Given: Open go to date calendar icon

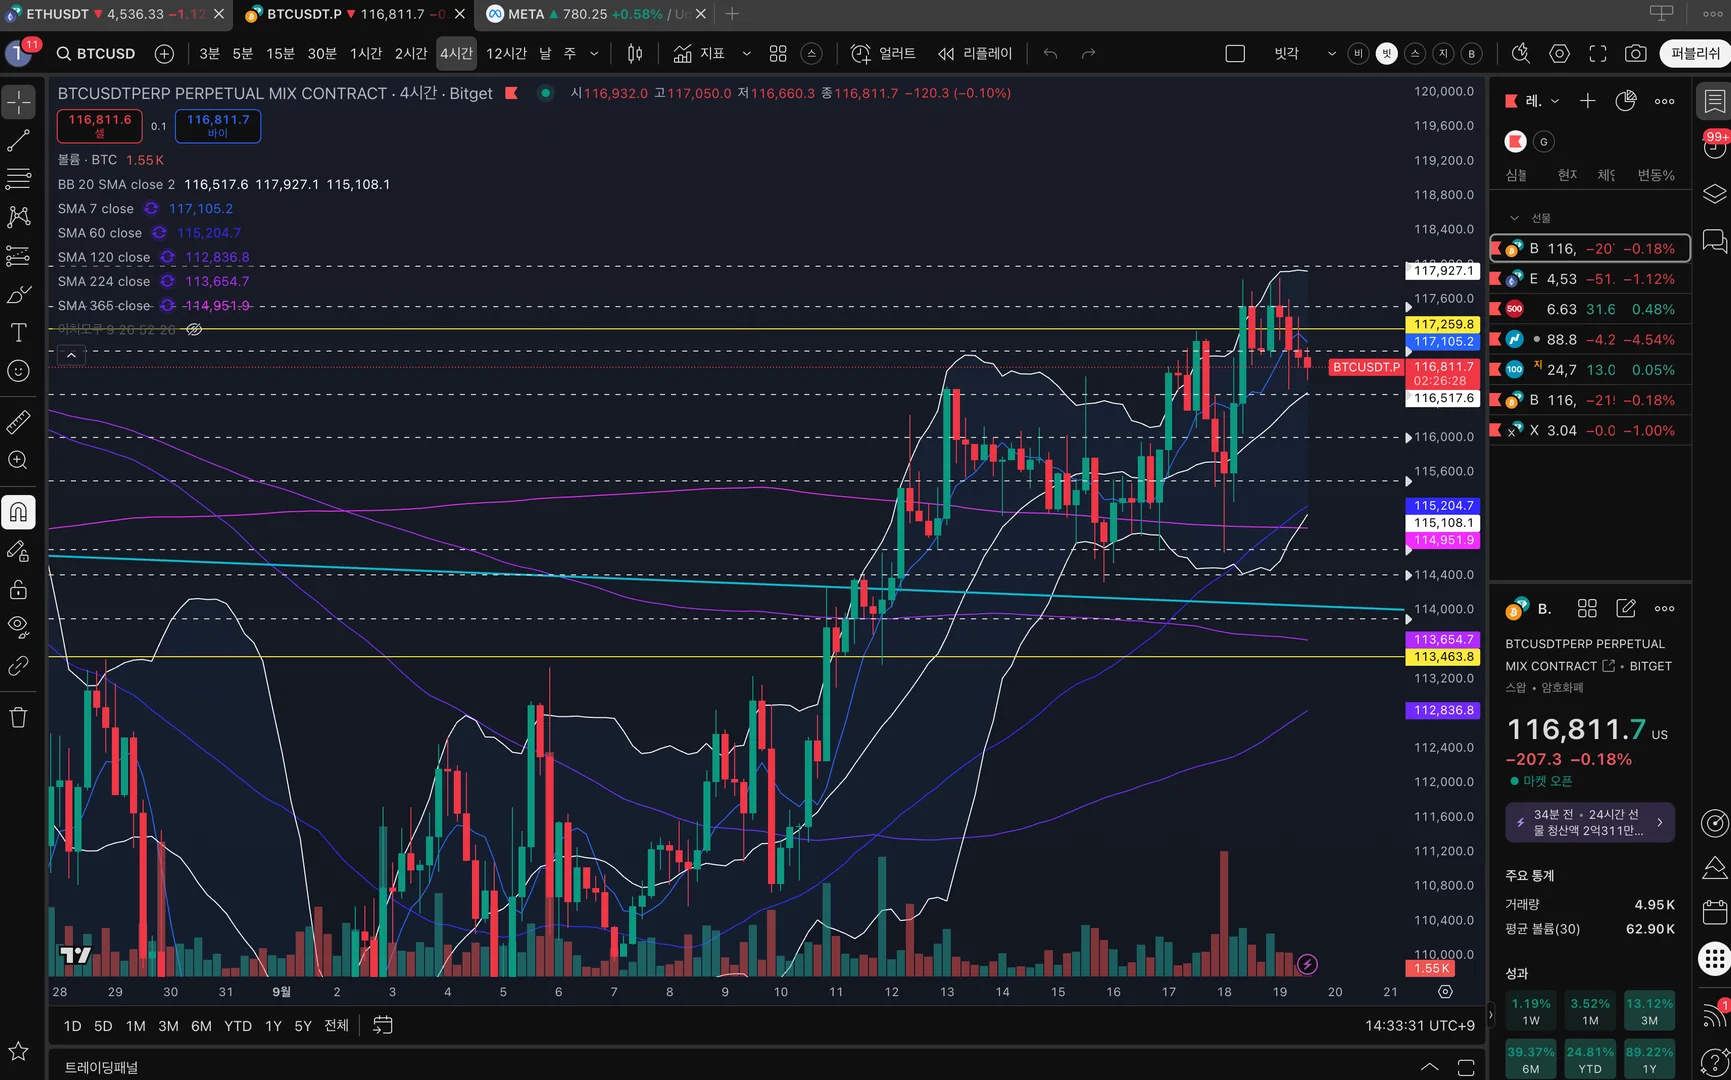Looking at the screenshot, I should point(382,1025).
